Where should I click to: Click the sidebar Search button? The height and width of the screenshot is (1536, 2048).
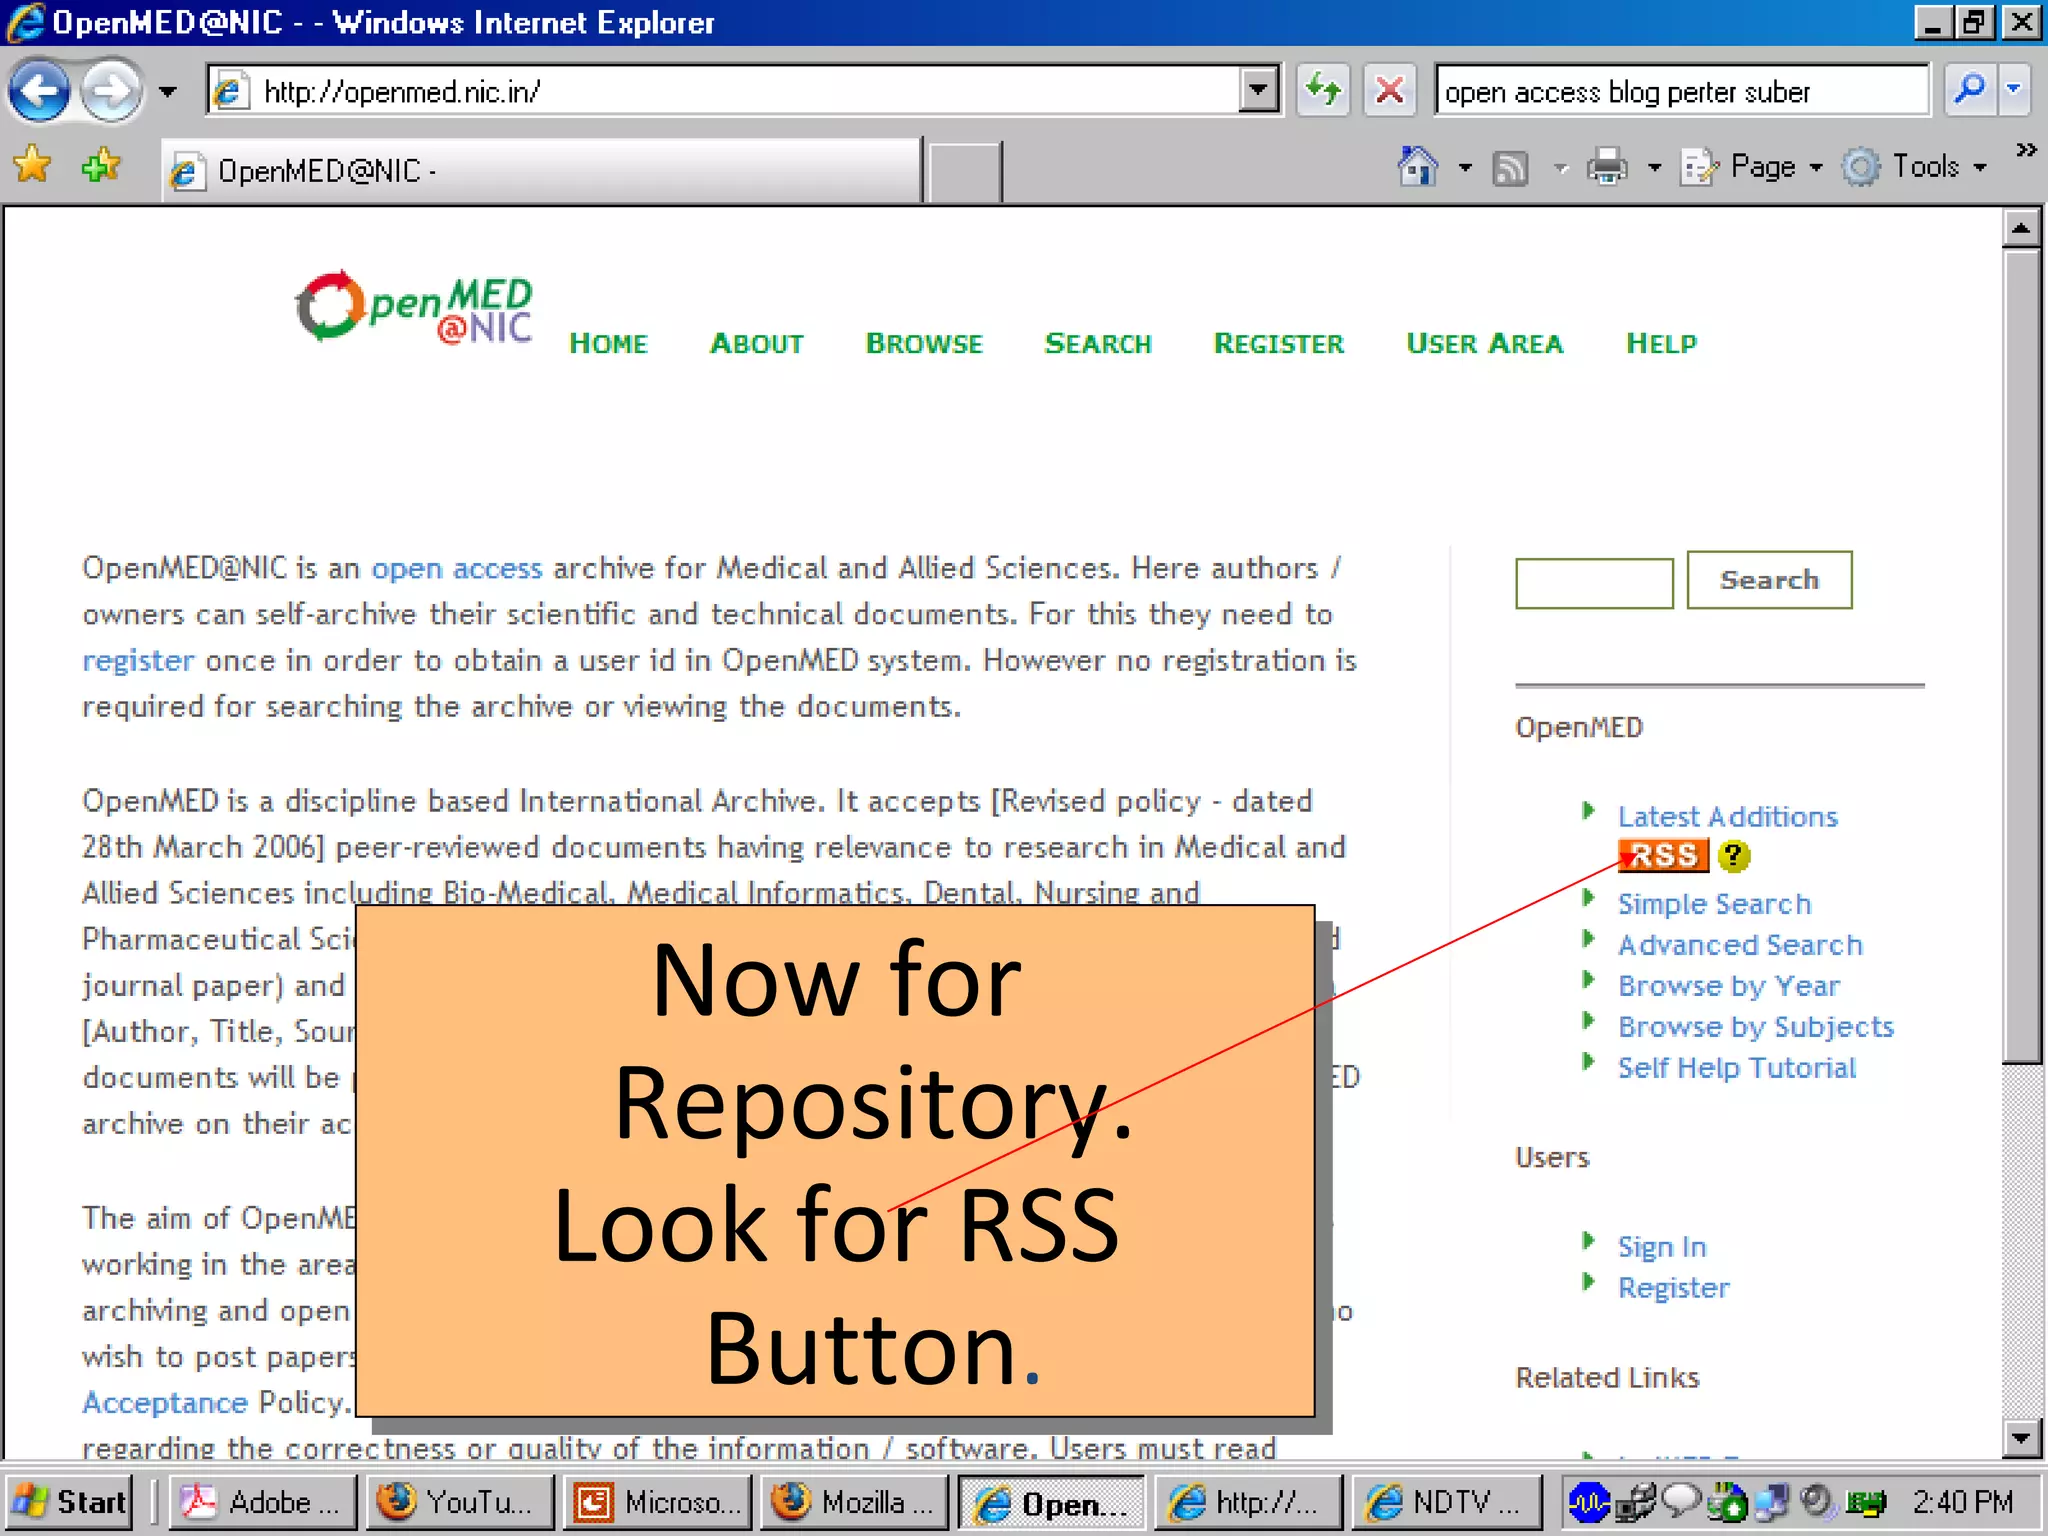click(1769, 580)
